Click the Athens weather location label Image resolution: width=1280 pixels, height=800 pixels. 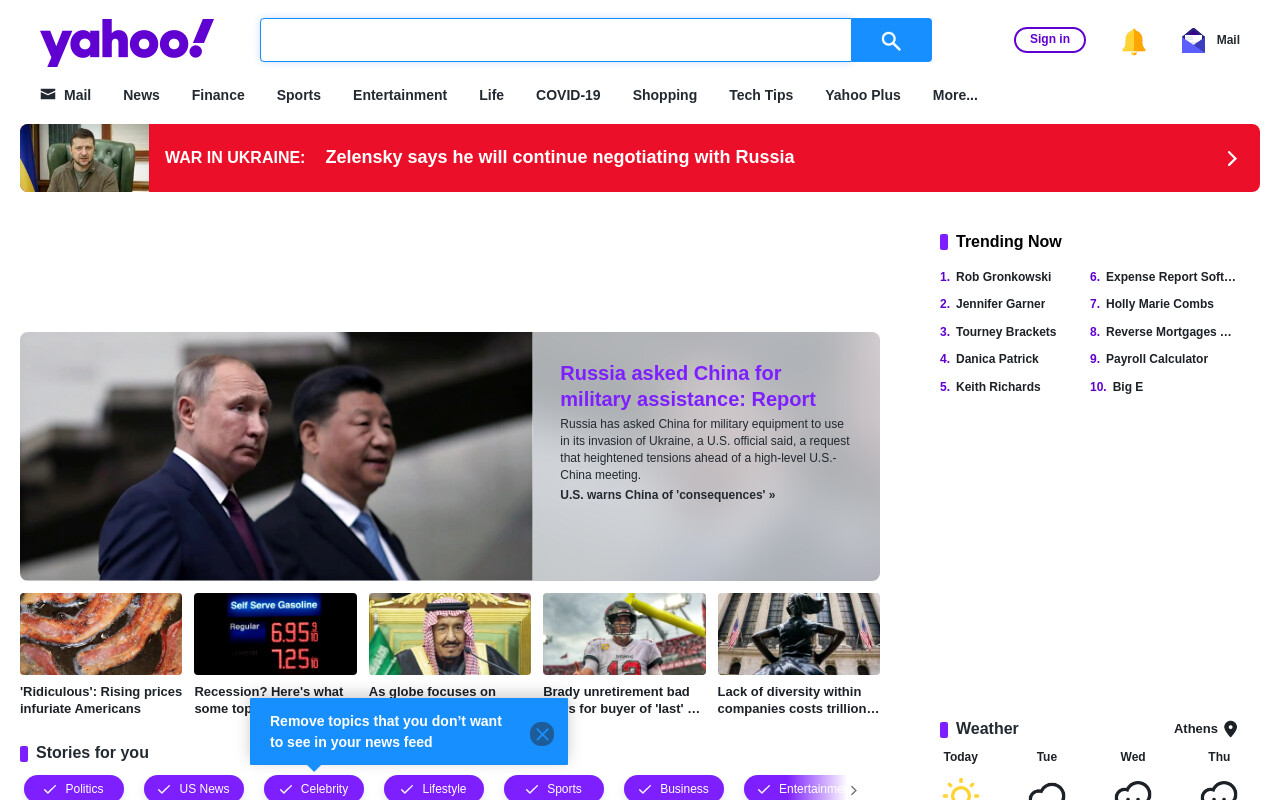(x=1196, y=729)
